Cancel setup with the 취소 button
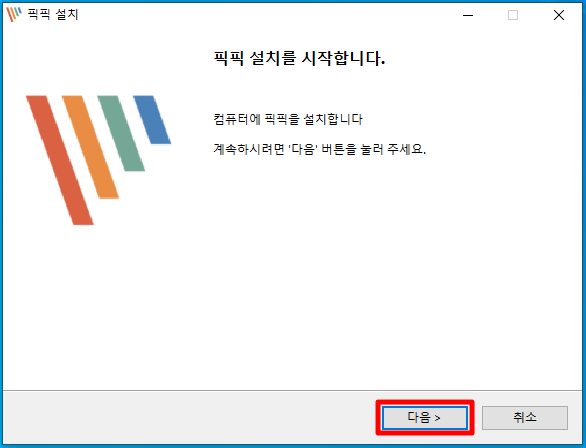 click(x=525, y=417)
